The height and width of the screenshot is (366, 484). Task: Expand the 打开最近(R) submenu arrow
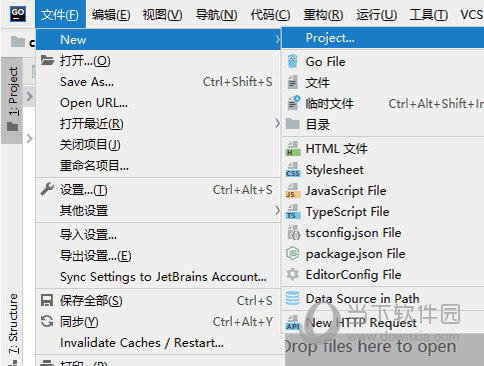(277, 123)
